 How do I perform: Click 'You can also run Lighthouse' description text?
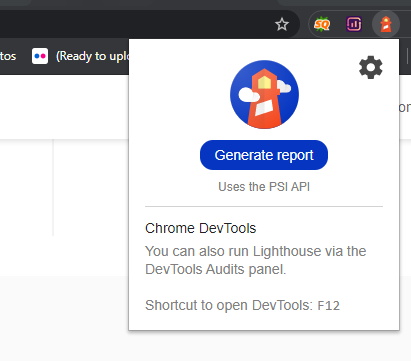[256, 260]
